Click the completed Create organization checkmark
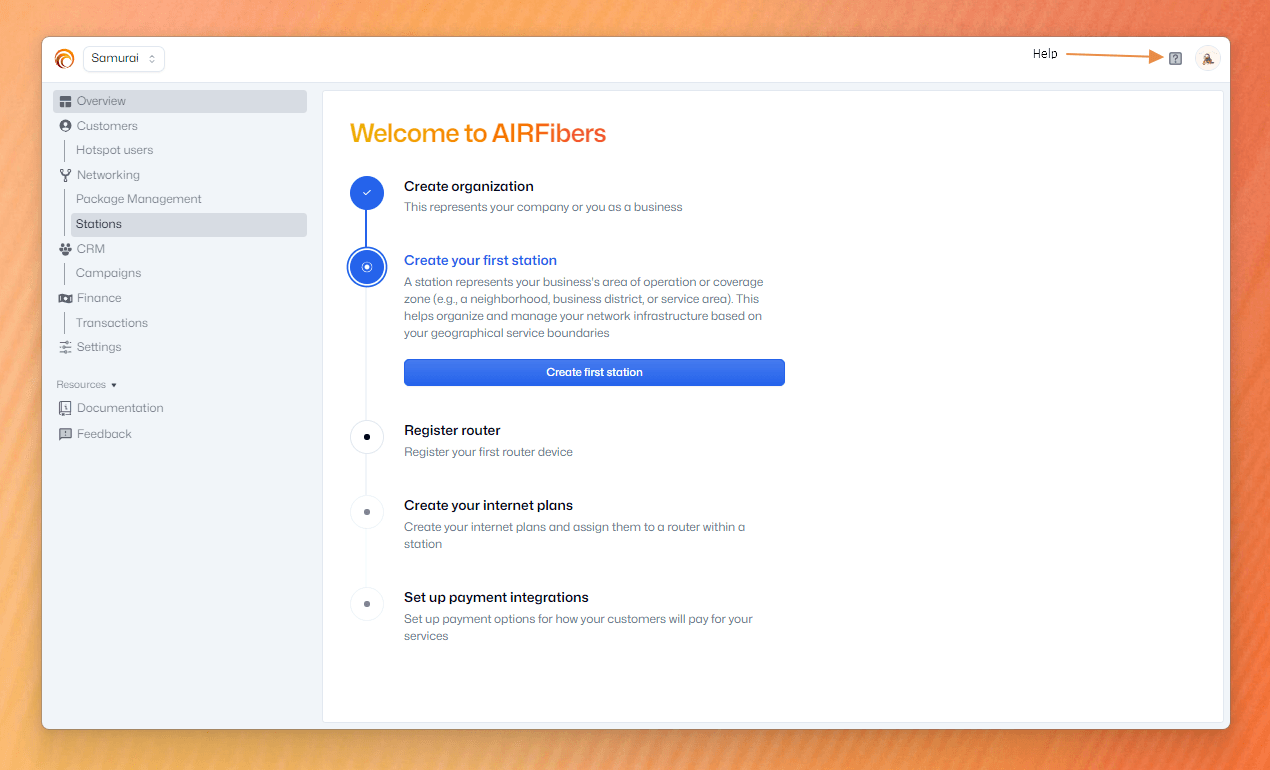 coord(367,192)
